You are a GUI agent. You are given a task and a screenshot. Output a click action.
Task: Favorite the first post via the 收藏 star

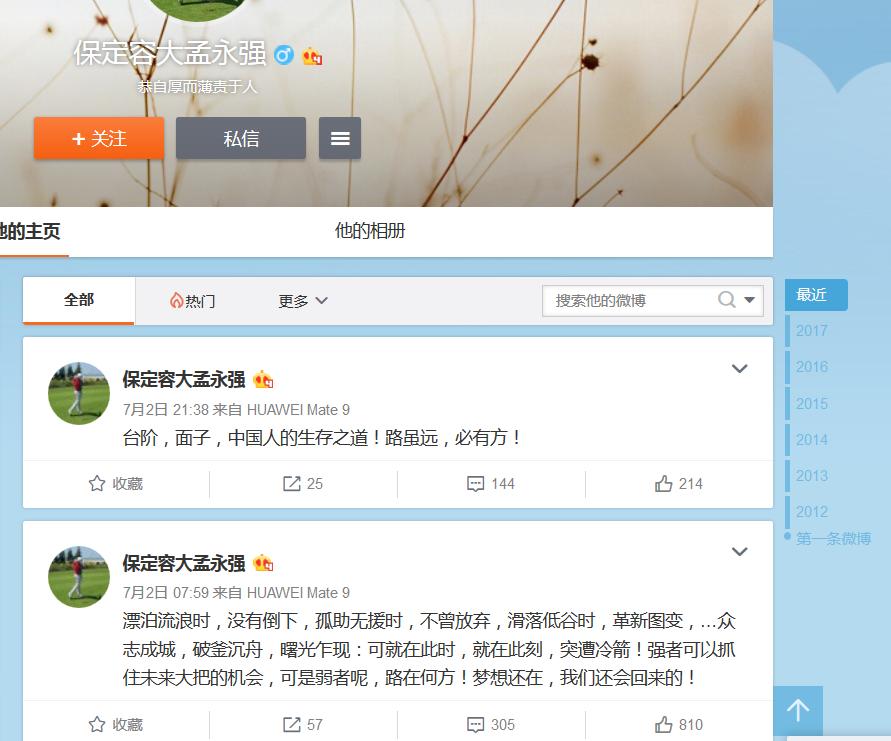click(116, 484)
